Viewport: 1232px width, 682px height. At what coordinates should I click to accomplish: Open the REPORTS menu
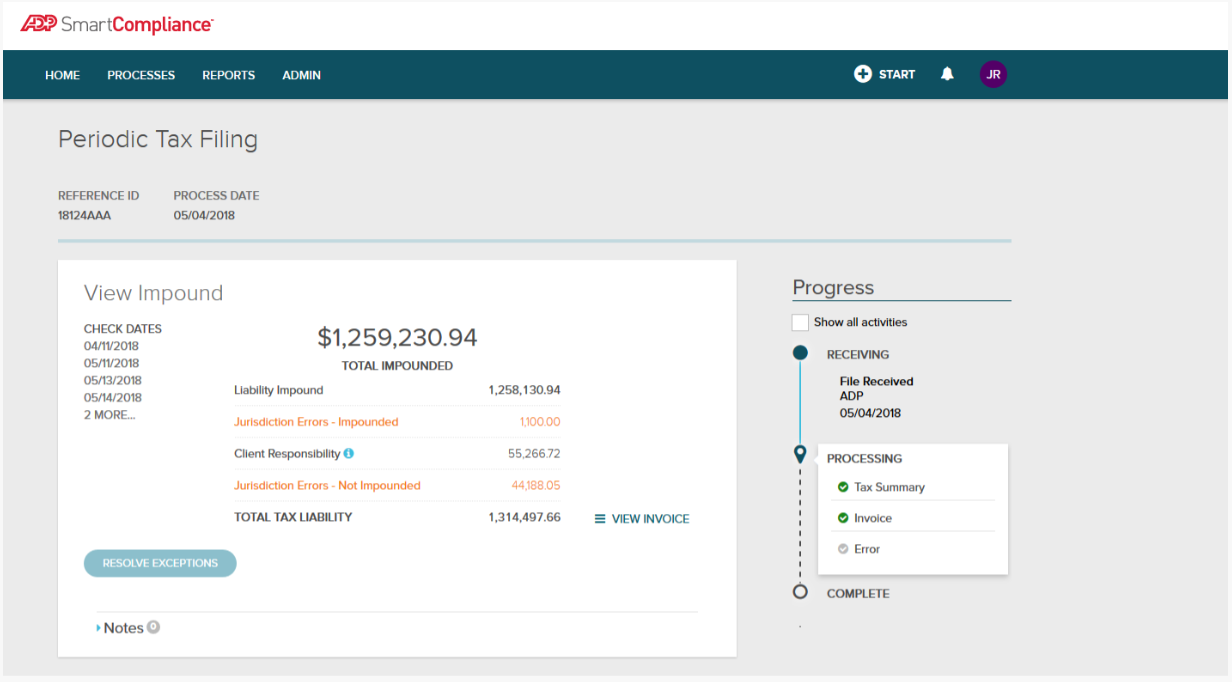click(228, 75)
